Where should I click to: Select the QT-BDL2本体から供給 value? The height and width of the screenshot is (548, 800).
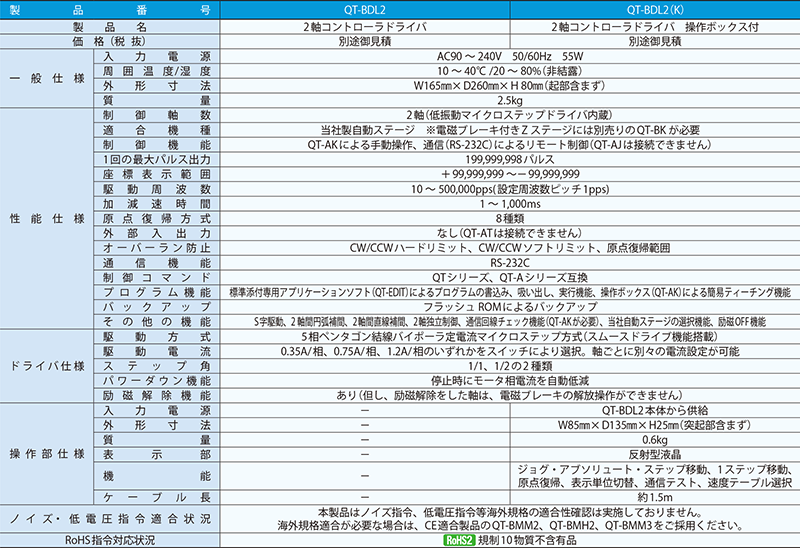point(655,410)
